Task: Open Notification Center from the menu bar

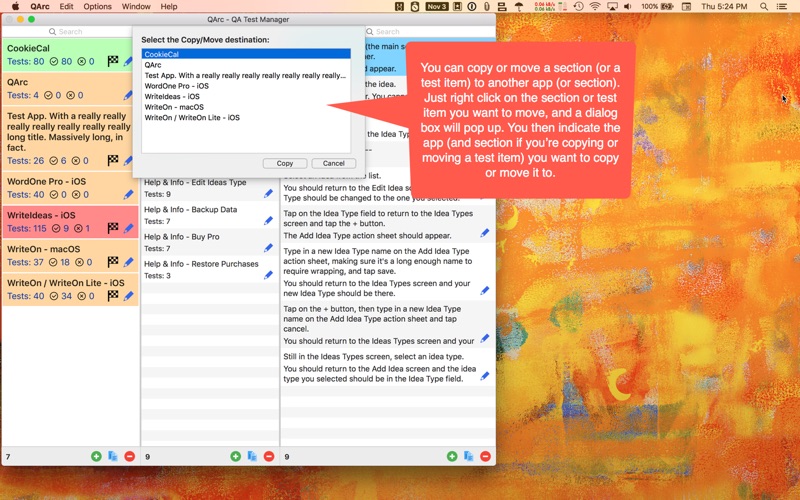Action: click(781, 7)
